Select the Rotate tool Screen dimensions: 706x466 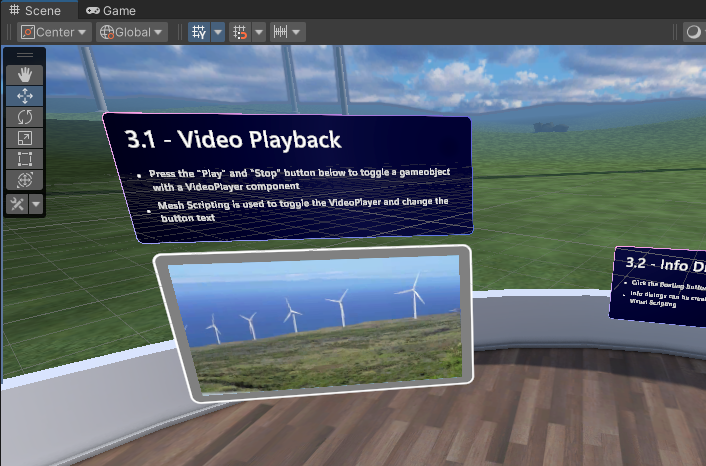point(25,117)
